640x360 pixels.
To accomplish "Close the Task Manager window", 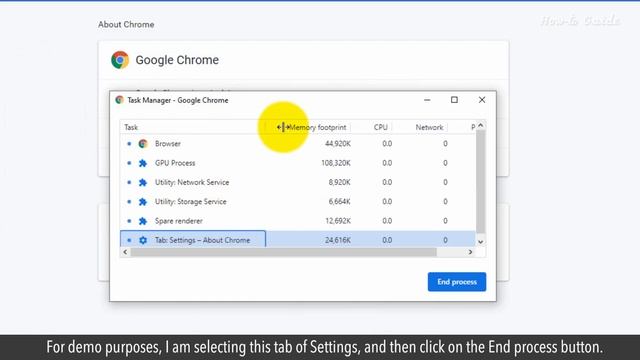I will (482, 100).
